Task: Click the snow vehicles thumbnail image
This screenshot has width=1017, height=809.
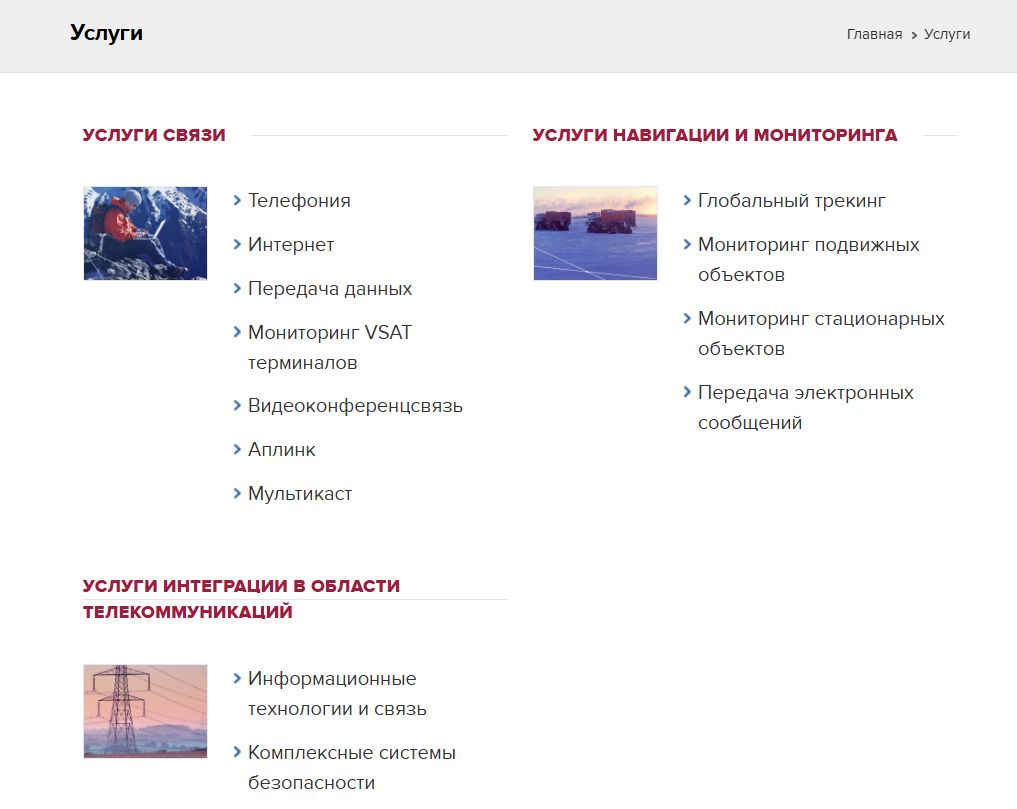Action: tap(595, 233)
